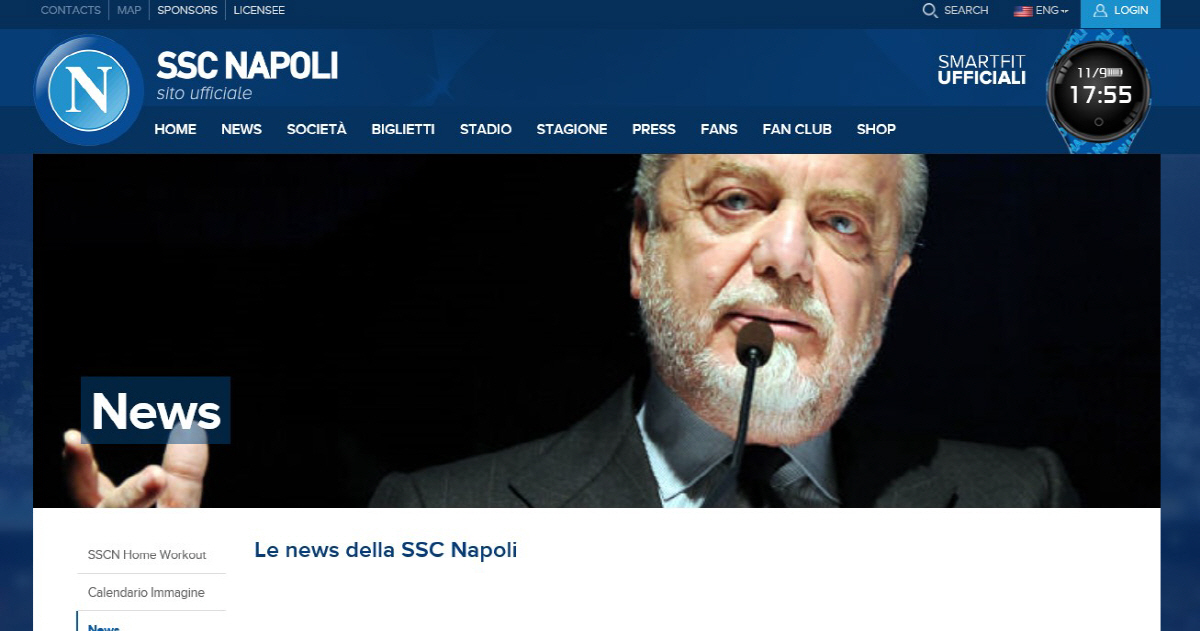Screen dimensions: 1200x631
Task: Select the FAN CLUB navigation item
Action: point(797,129)
